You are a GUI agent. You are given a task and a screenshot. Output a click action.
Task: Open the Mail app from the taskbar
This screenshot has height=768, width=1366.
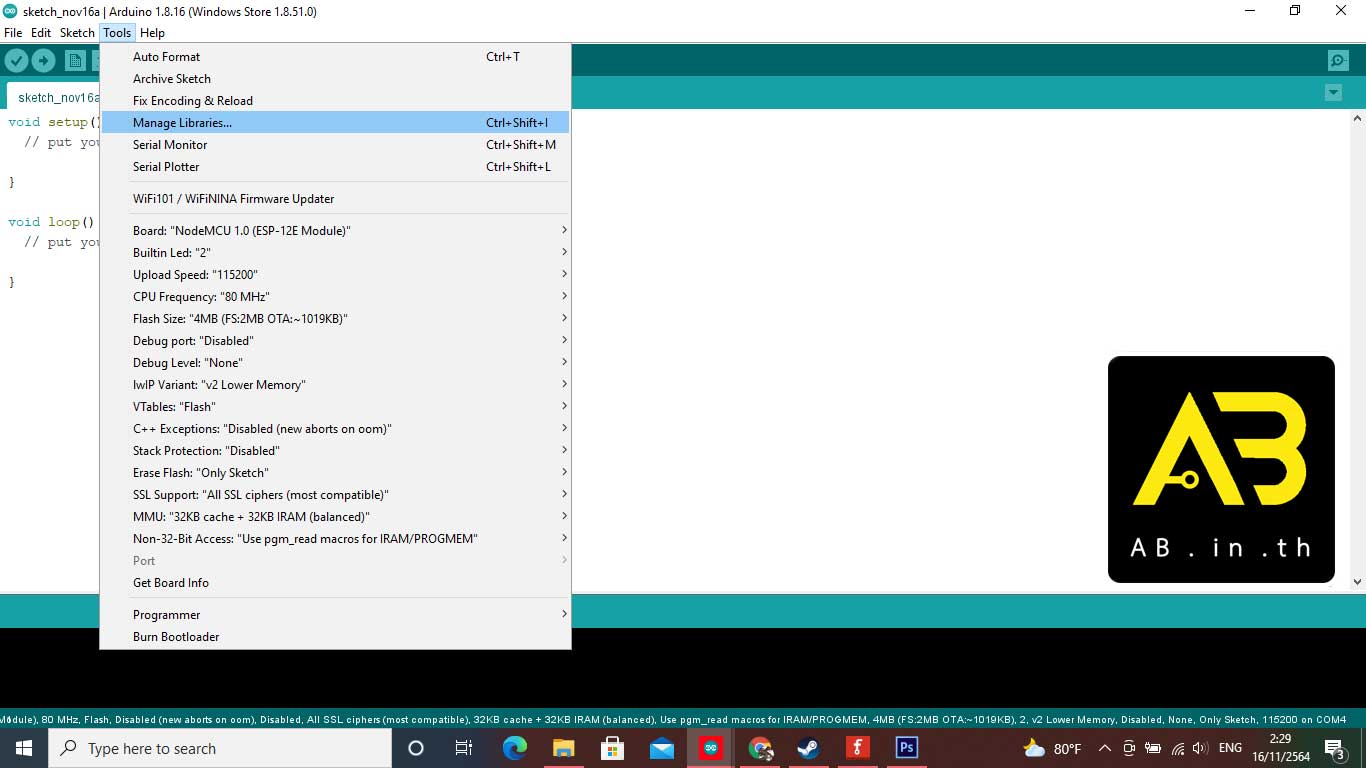click(x=661, y=748)
